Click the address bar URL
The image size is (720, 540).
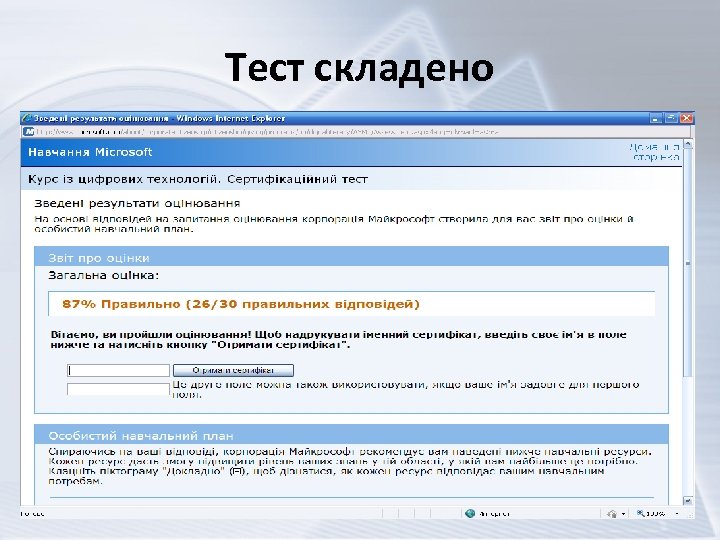267,132
